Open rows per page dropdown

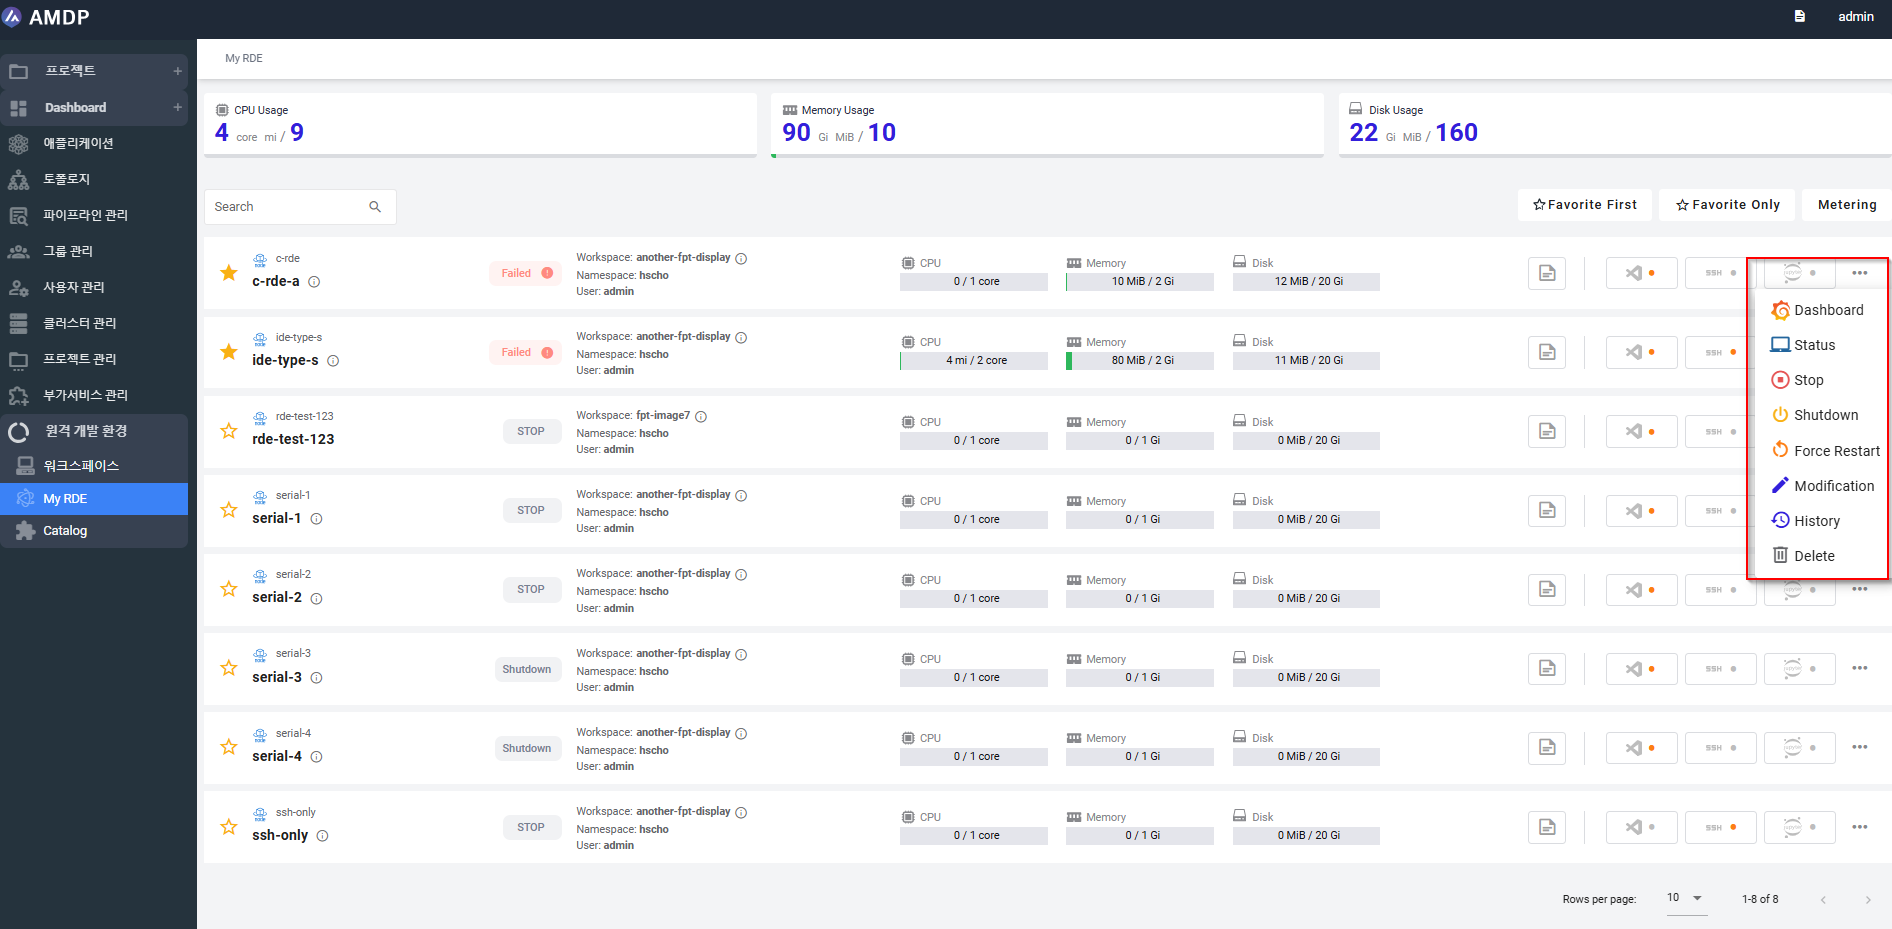[x=1685, y=898]
